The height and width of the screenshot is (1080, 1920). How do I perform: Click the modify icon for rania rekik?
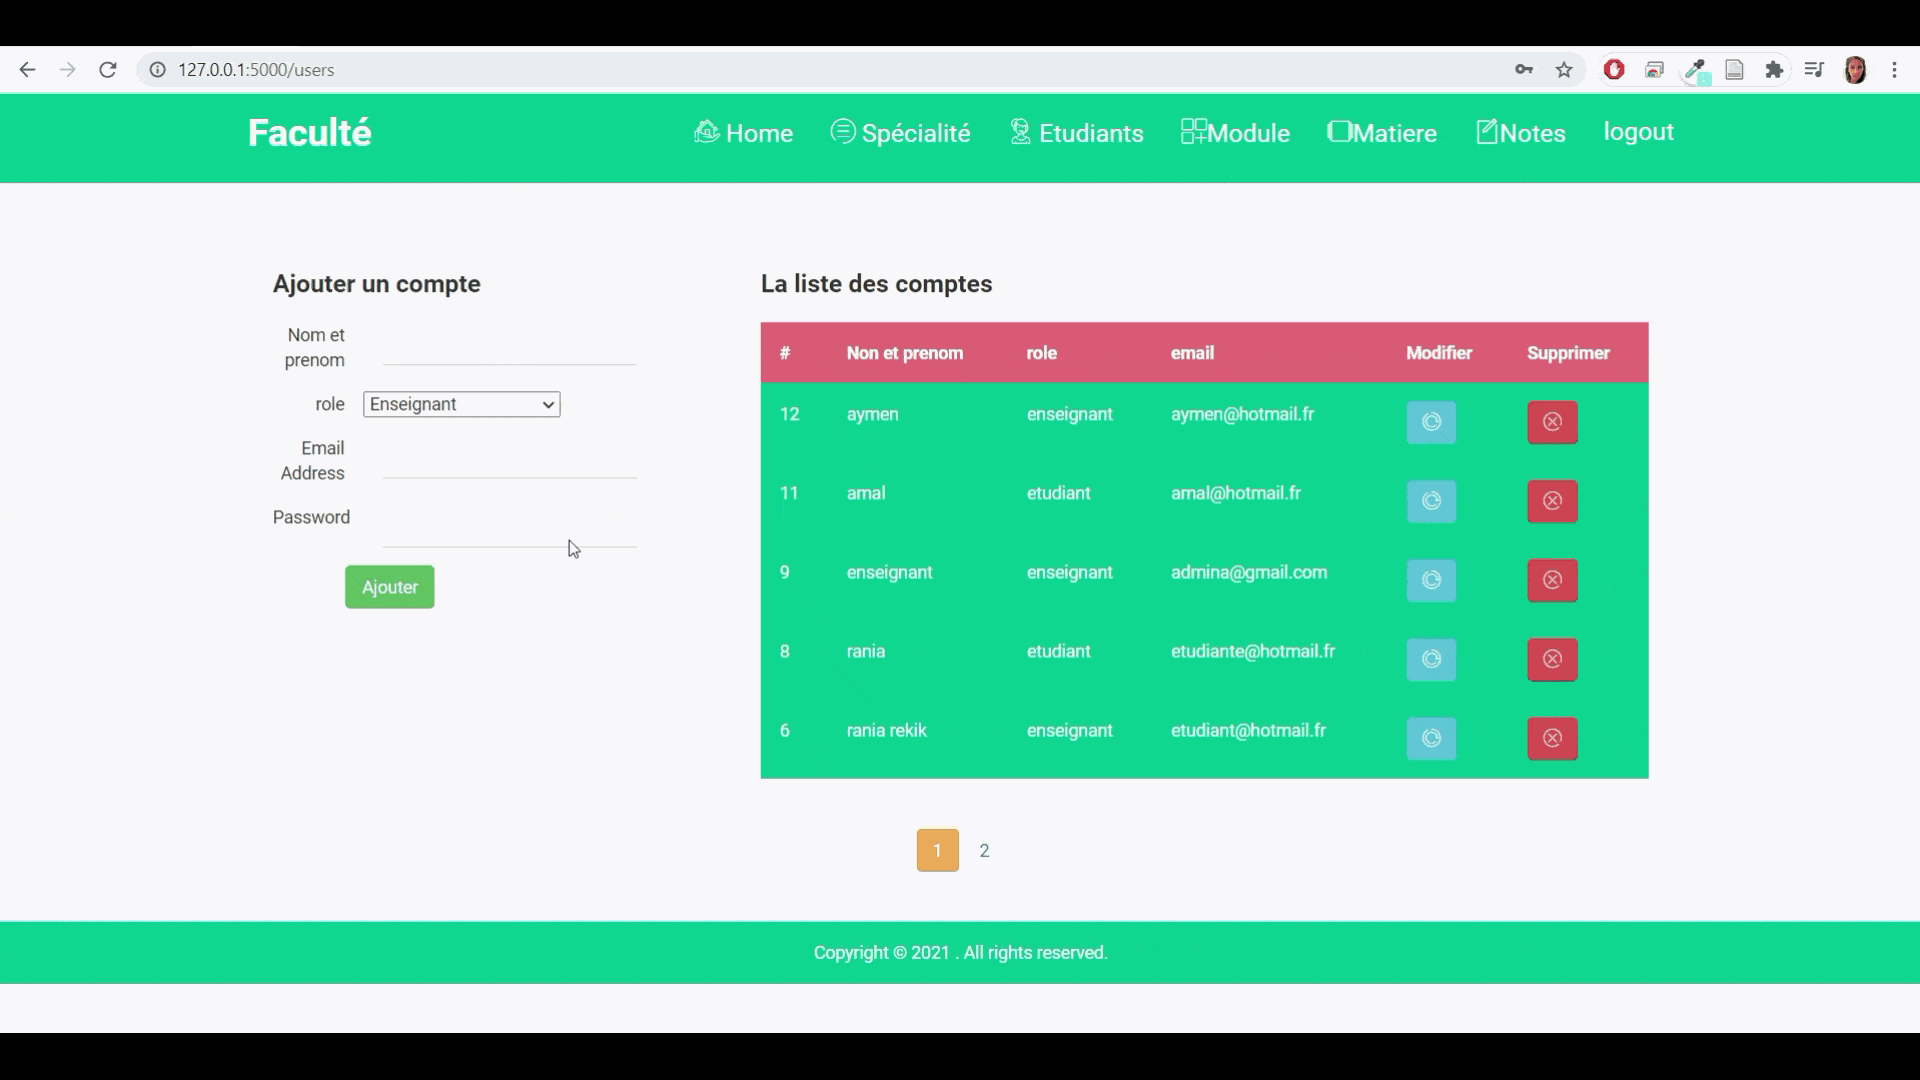pos(1431,738)
